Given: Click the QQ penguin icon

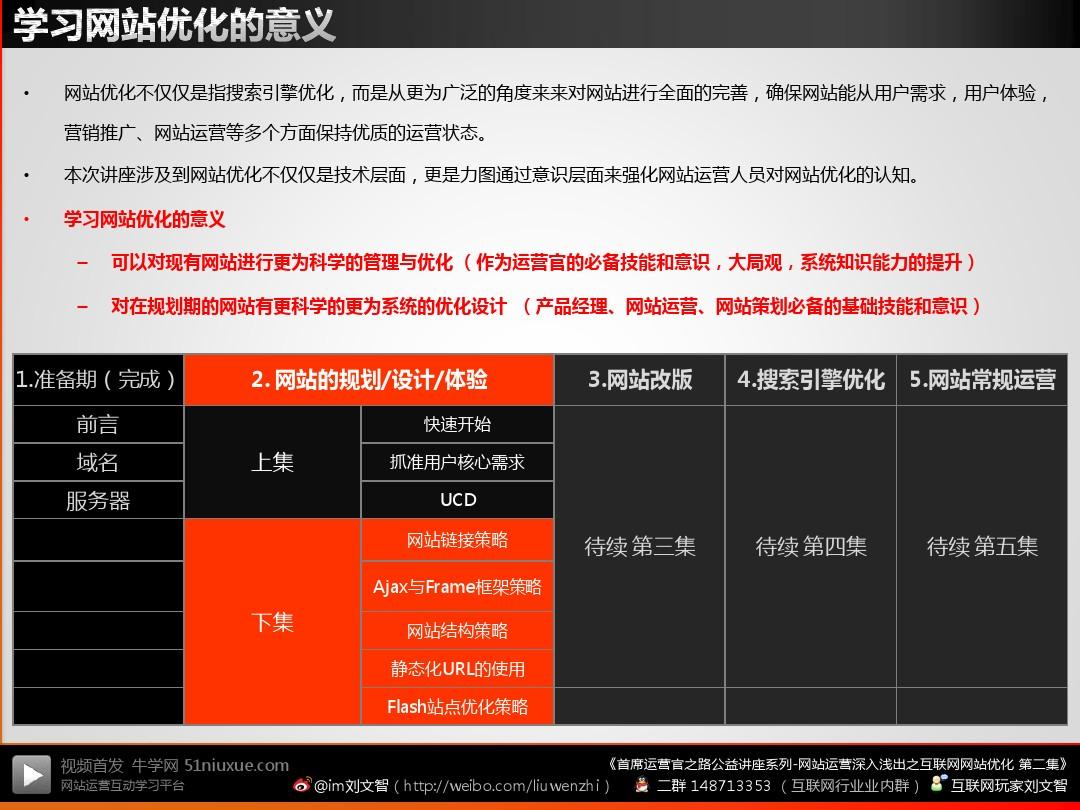Looking at the screenshot, I should [x=641, y=785].
